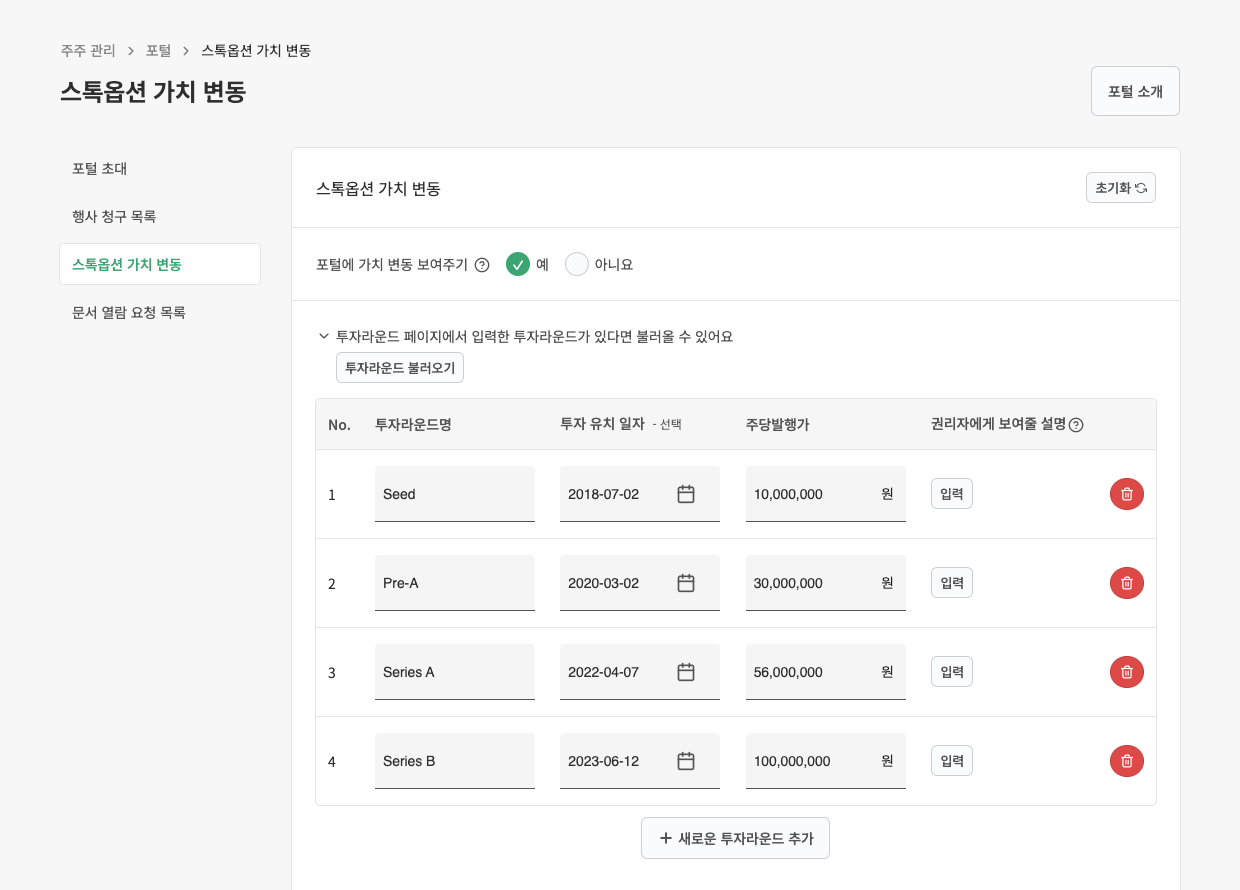Click the reset icon on the 초기화 button
Image resolution: width=1240 pixels, height=890 pixels.
click(1141, 187)
